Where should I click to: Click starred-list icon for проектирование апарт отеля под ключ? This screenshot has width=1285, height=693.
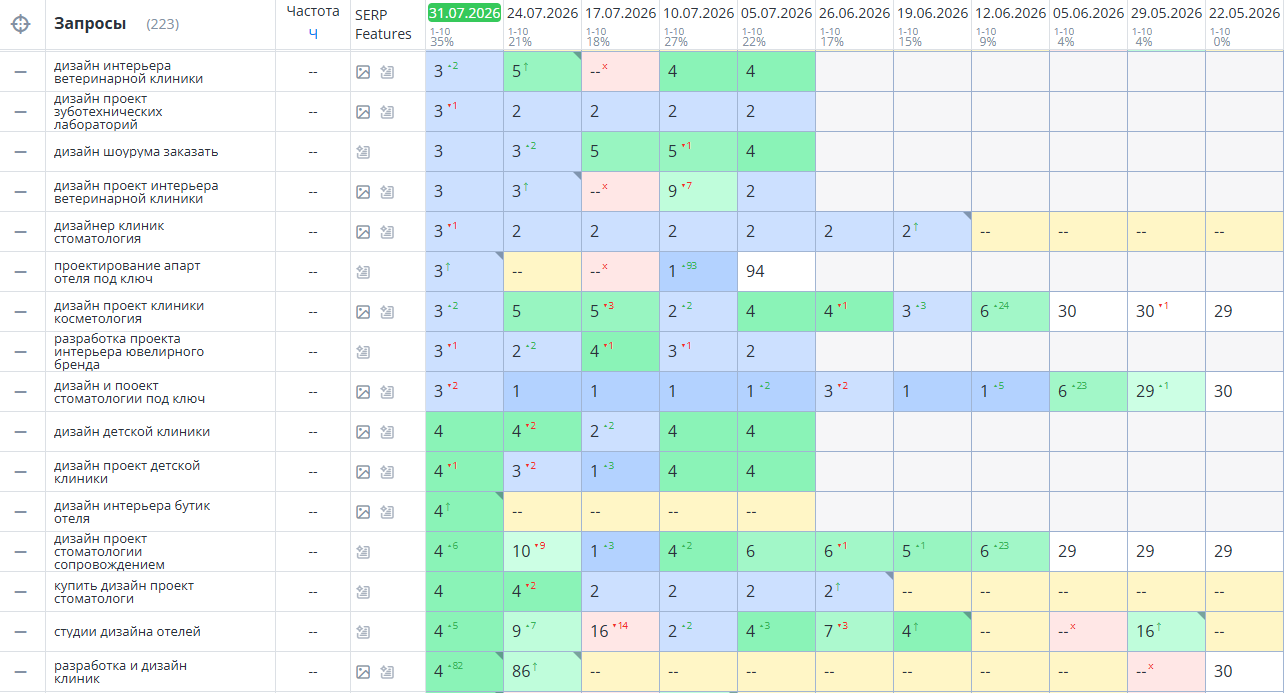pos(363,272)
